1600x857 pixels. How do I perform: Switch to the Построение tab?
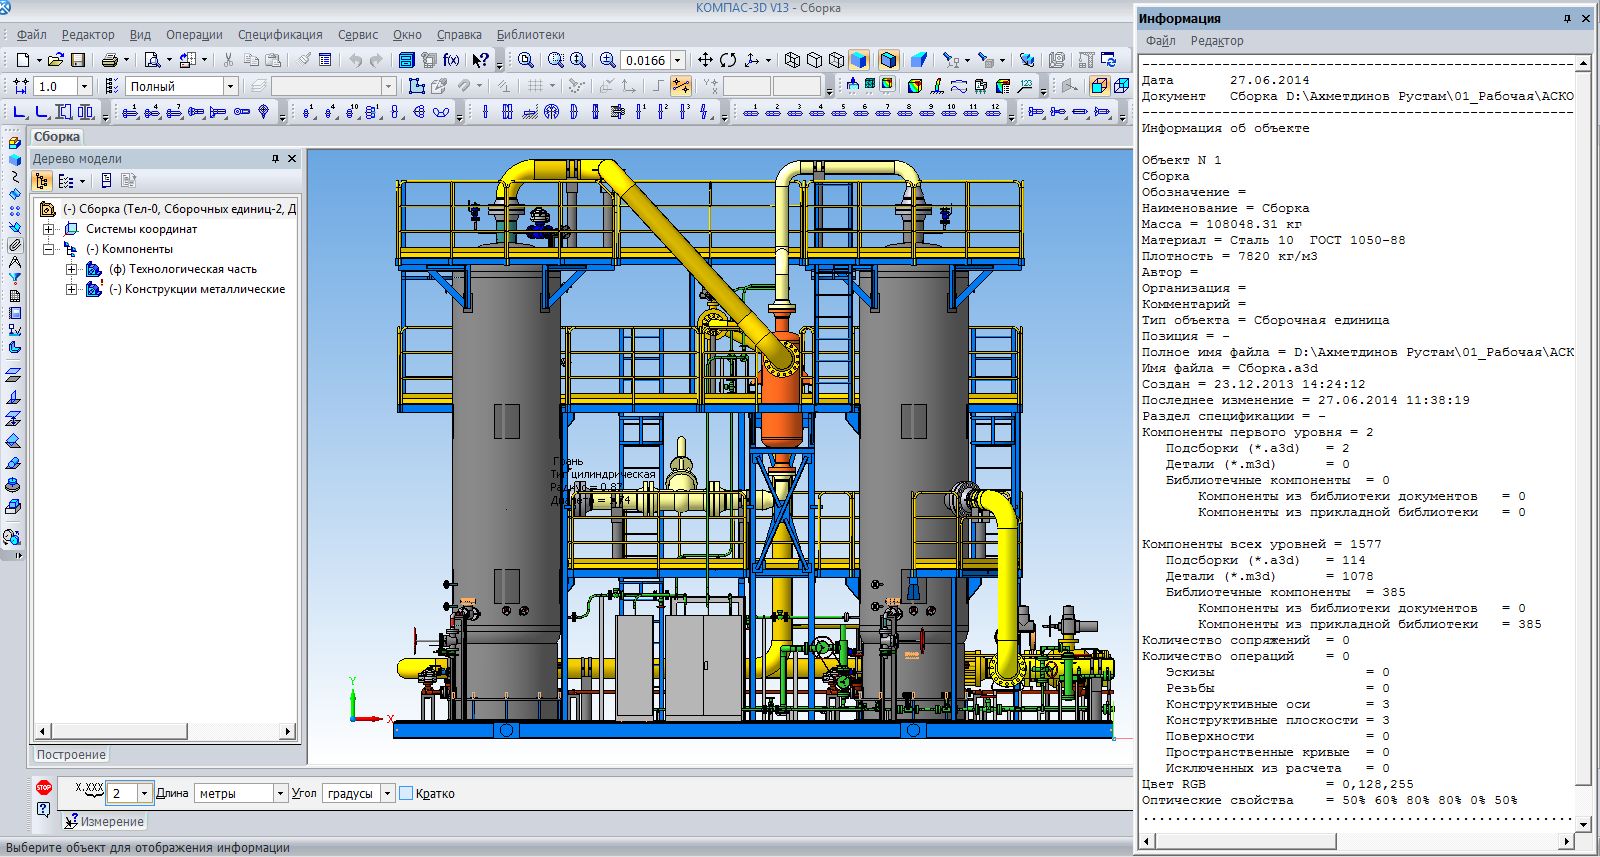pos(71,755)
